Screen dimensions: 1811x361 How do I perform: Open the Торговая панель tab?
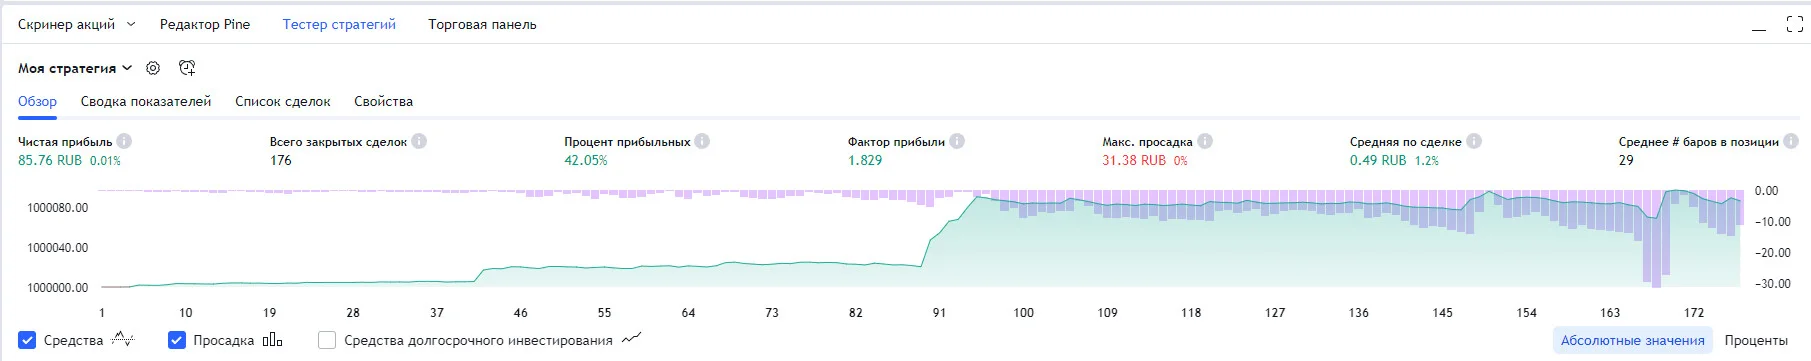pos(482,24)
